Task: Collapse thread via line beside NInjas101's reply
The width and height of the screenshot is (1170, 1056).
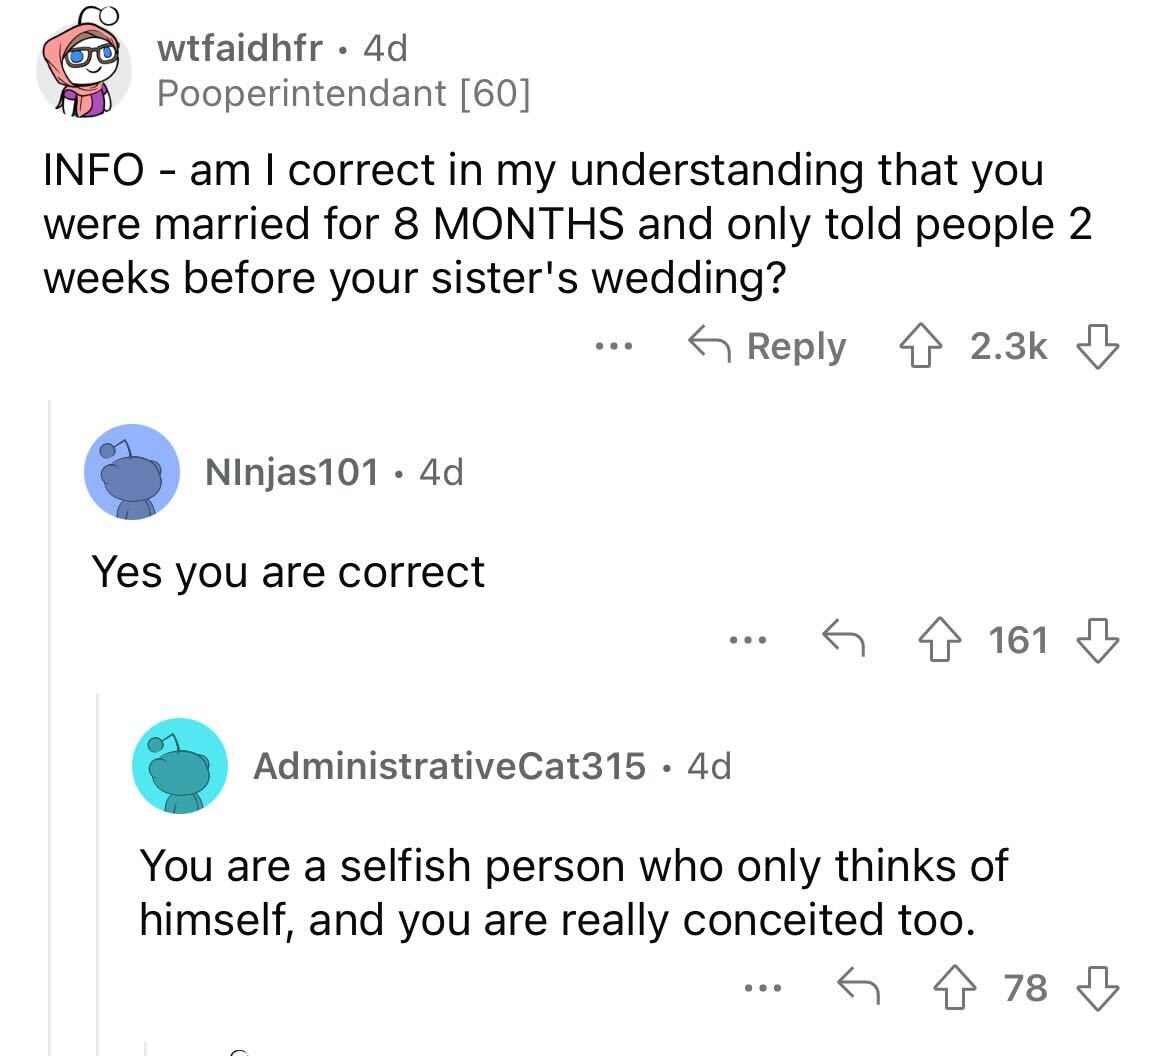Action: (x=50, y=728)
